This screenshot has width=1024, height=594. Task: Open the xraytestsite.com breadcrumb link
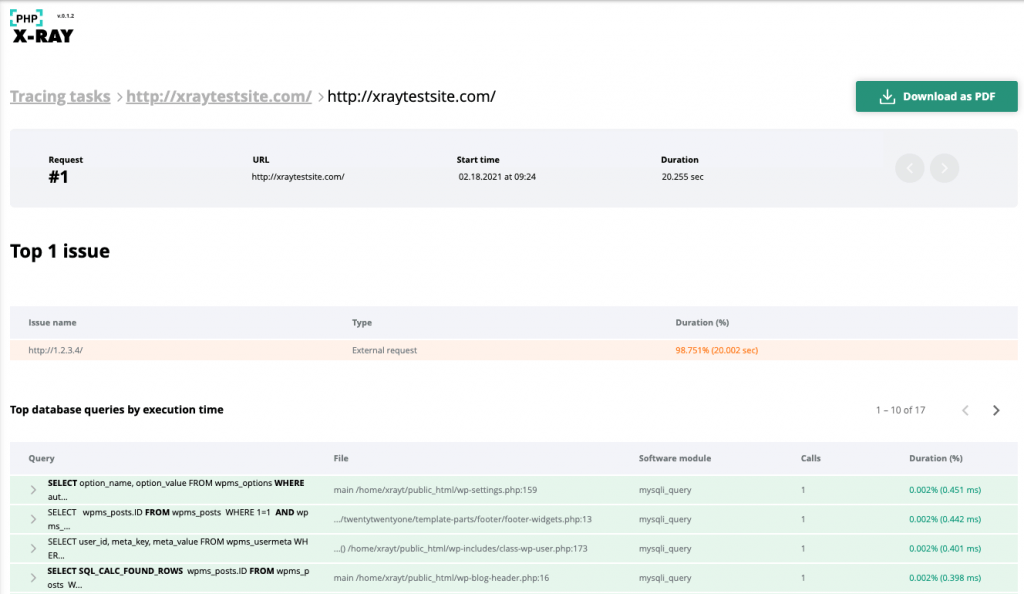(x=219, y=96)
